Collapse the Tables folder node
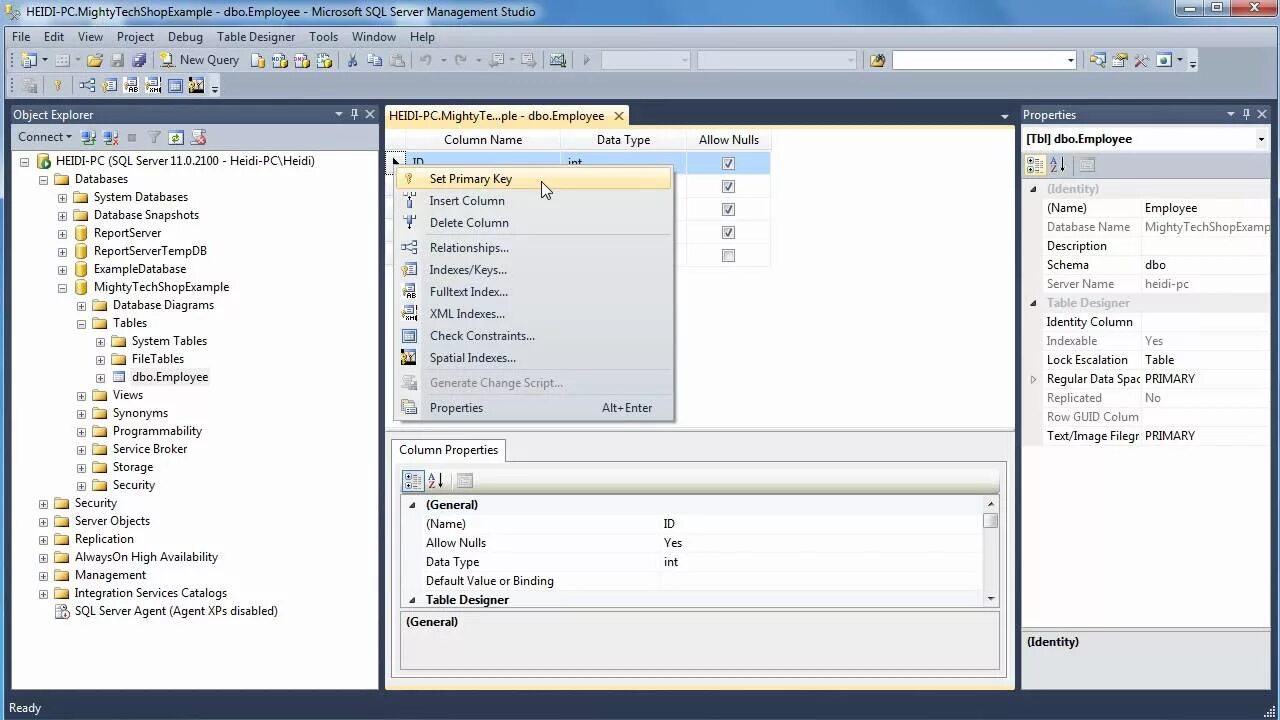The image size is (1280, 720). tap(81, 323)
